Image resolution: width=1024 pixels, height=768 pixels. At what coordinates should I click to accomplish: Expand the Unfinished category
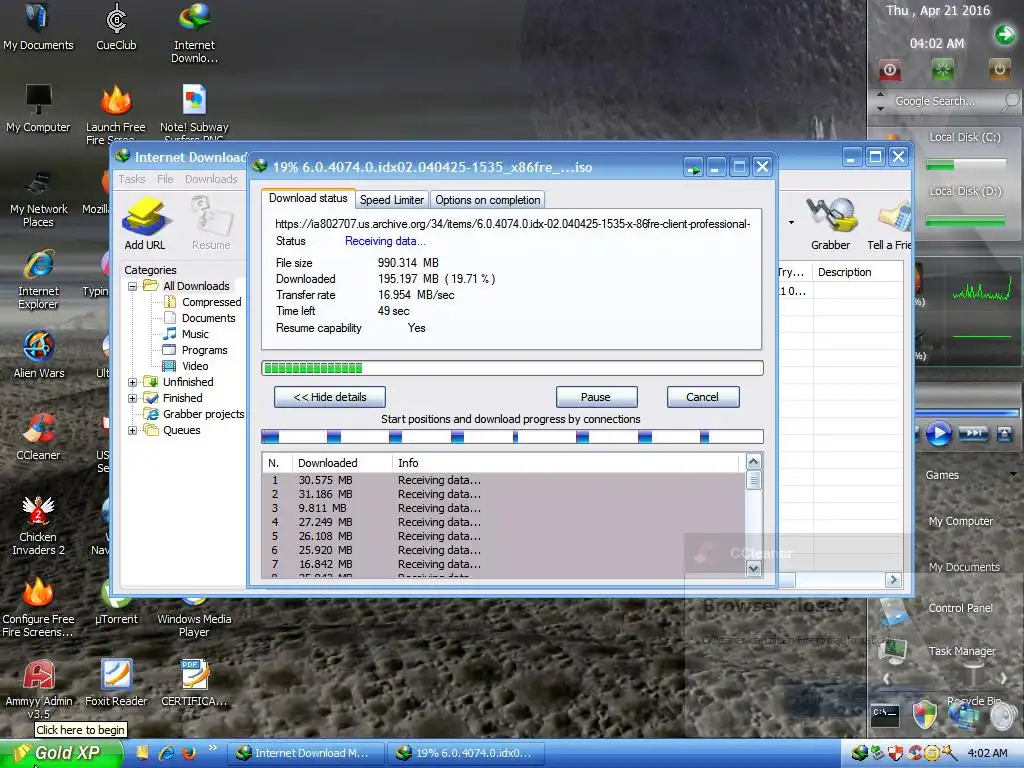tap(133, 382)
